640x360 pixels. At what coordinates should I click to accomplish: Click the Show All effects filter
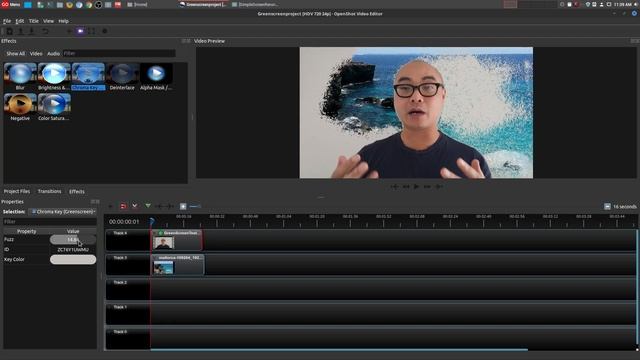(x=16, y=53)
